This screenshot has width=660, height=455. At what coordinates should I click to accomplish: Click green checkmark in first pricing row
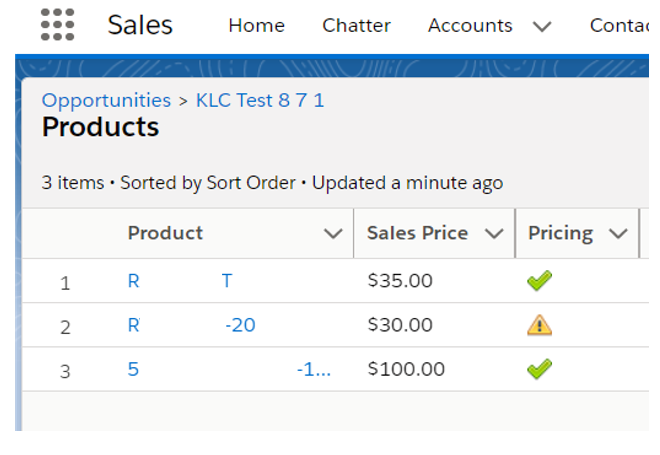pyautogui.click(x=539, y=282)
